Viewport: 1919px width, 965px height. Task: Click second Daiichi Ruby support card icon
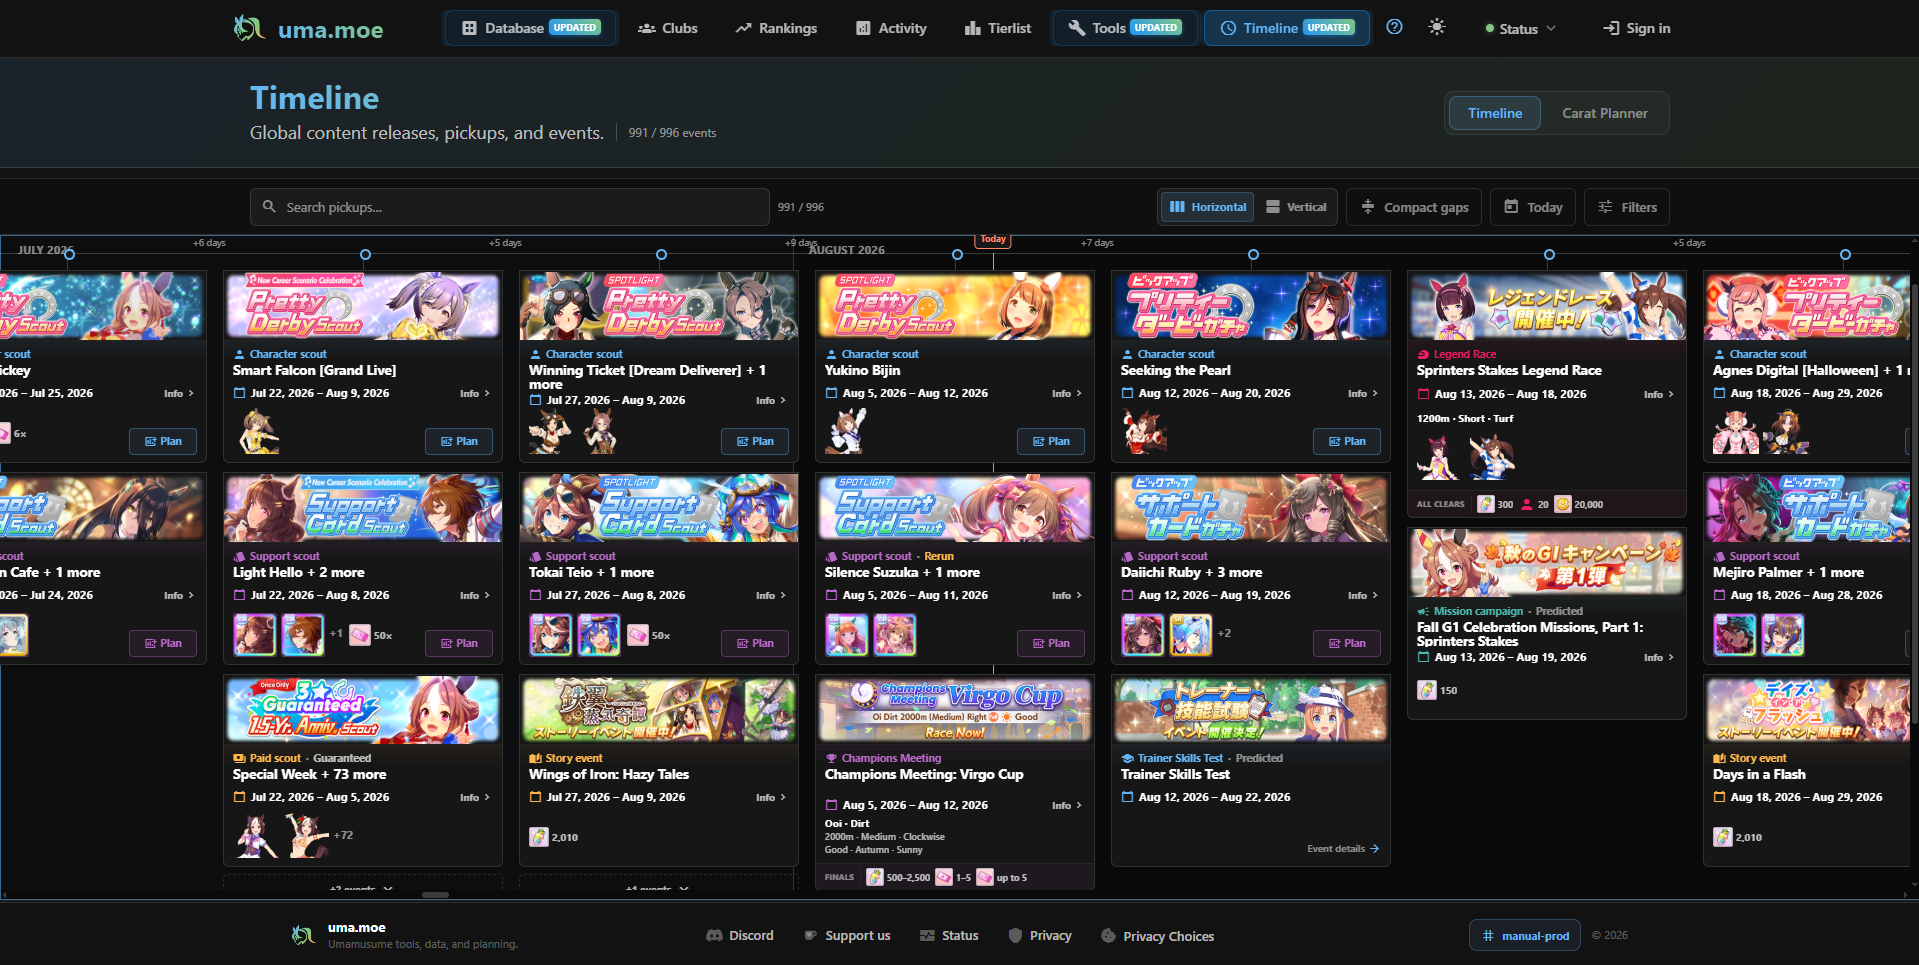pyautogui.click(x=1190, y=635)
